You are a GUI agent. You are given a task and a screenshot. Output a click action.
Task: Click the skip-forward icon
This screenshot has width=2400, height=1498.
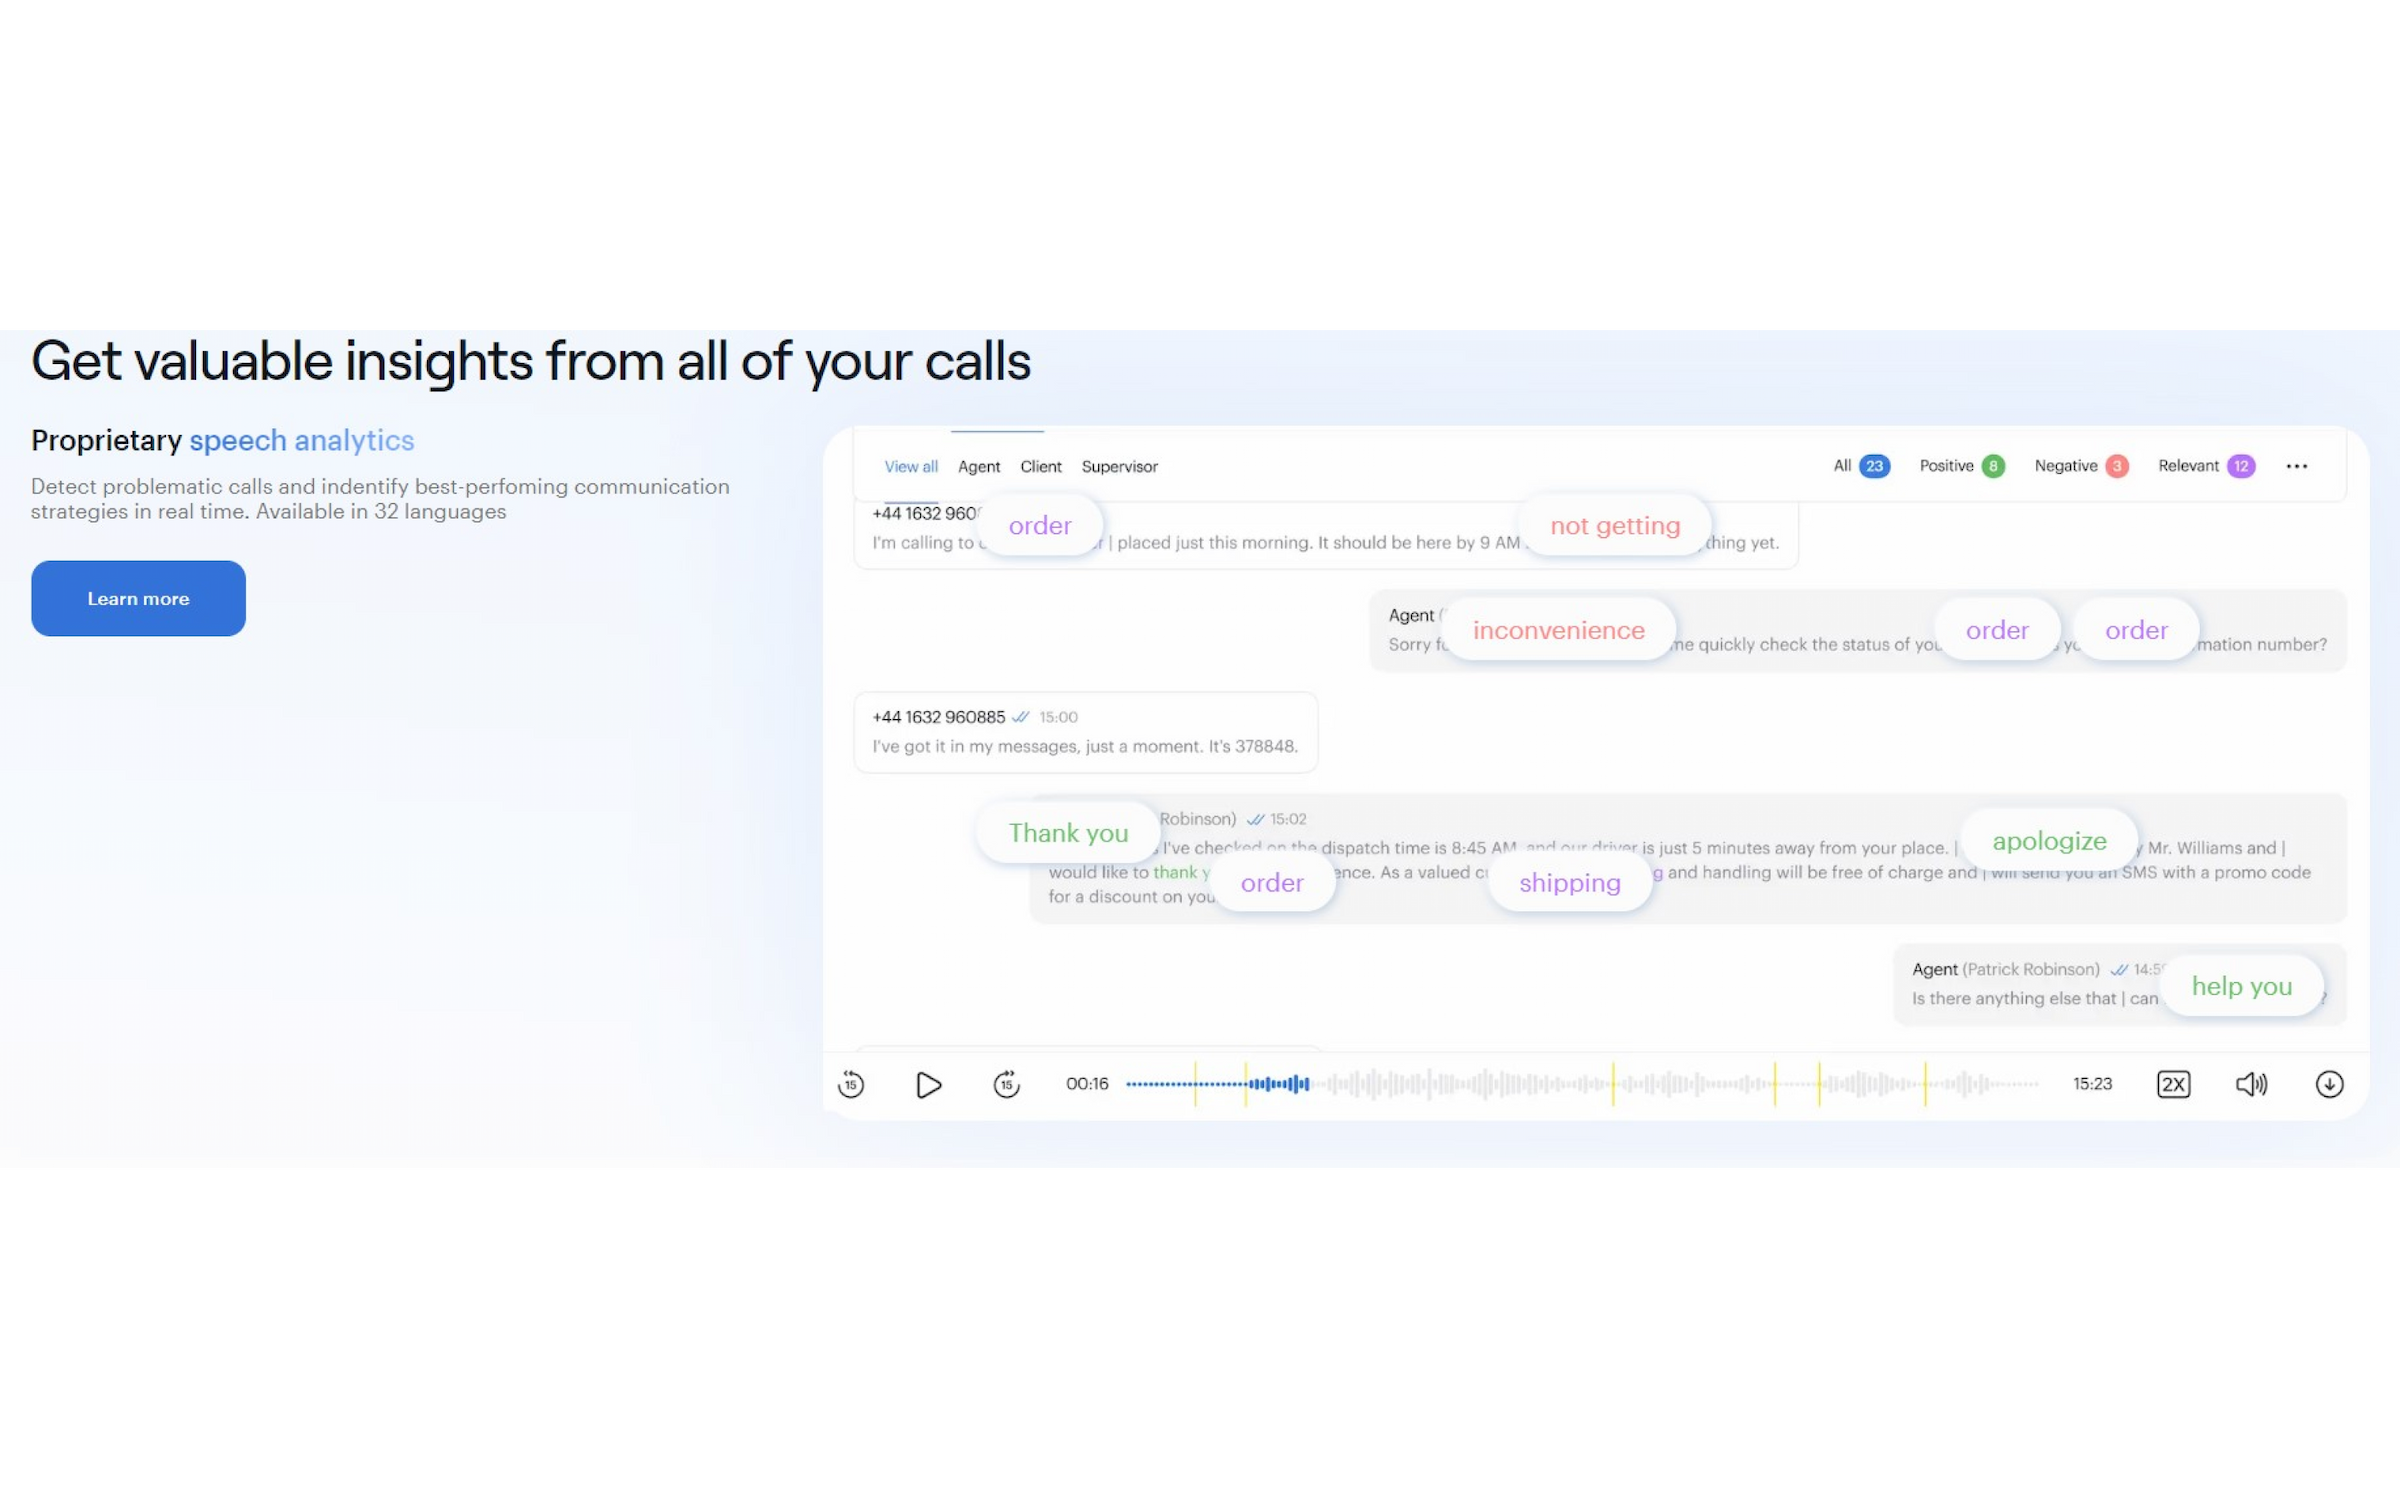(1006, 1086)
